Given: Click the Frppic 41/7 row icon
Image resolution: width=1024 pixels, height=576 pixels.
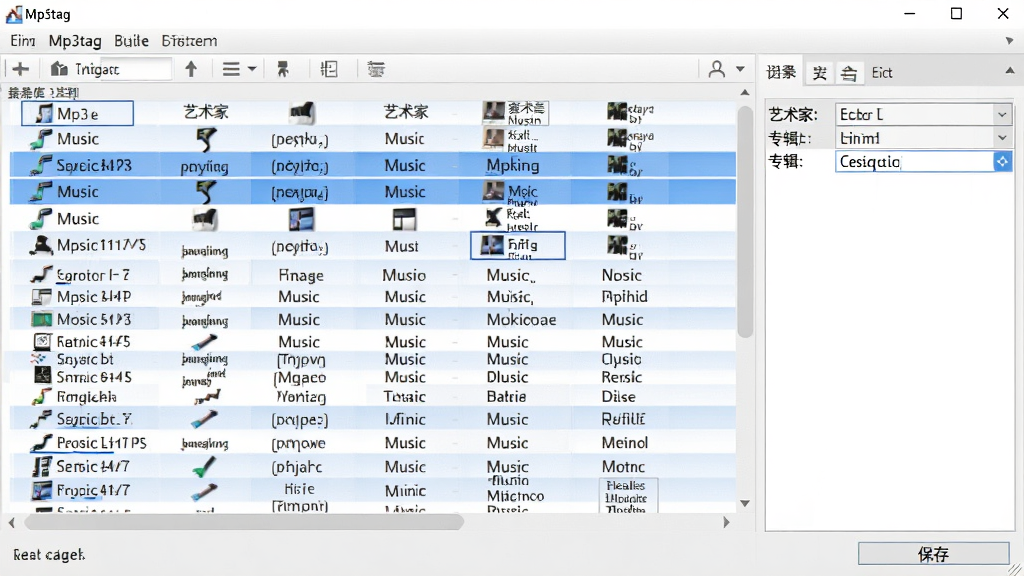Looking at the screenshot, I should click(x=42, y=490).
